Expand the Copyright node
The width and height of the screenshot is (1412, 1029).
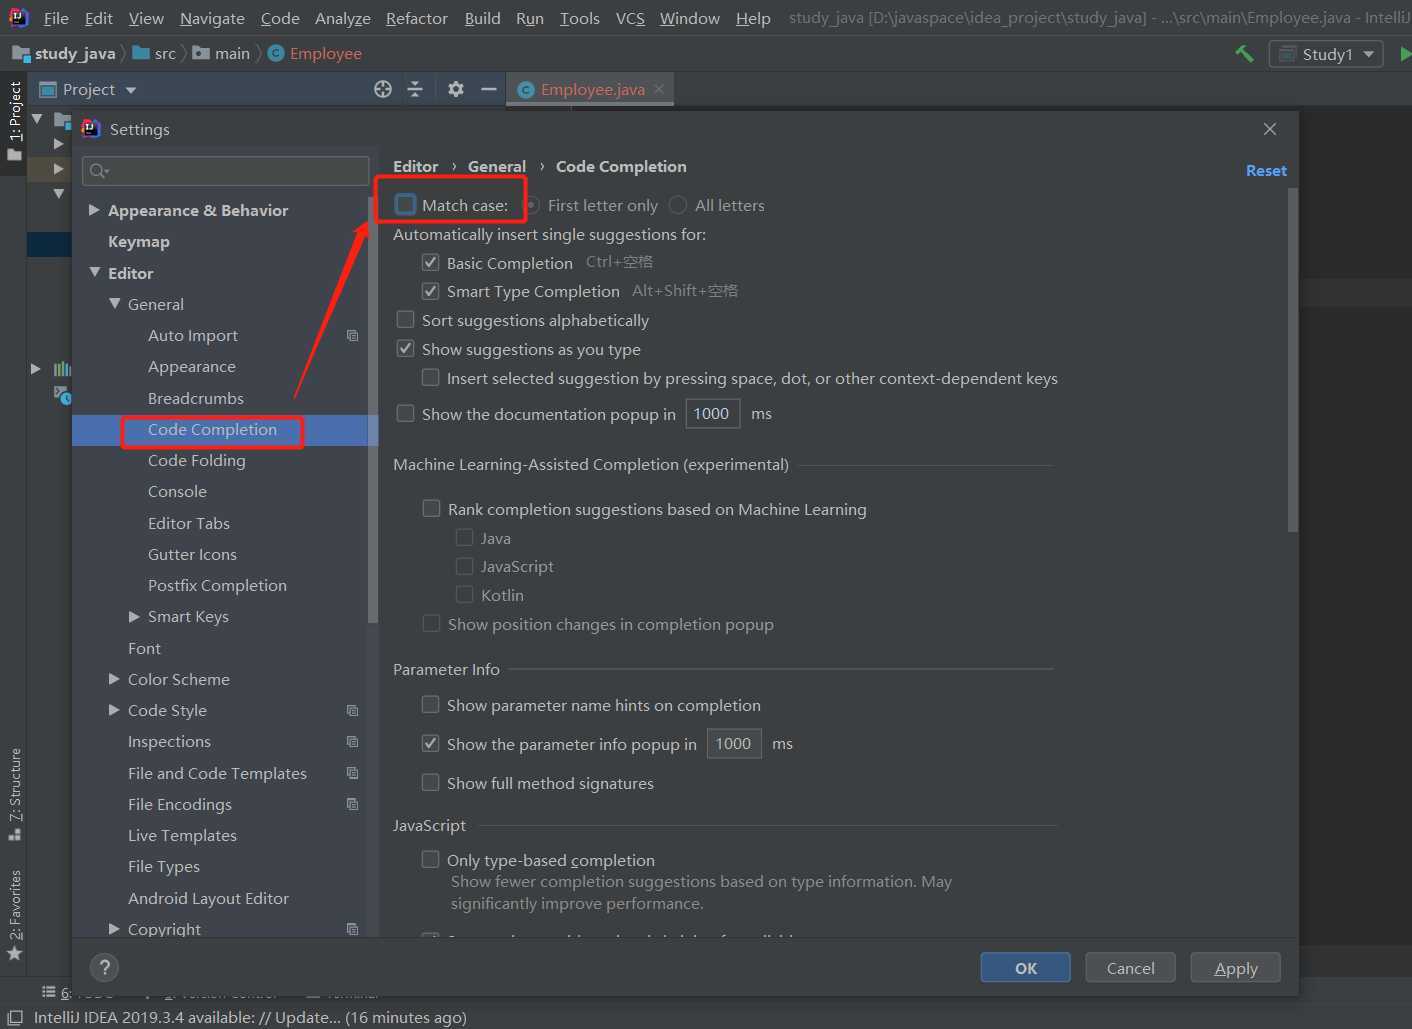pos(114,929)
